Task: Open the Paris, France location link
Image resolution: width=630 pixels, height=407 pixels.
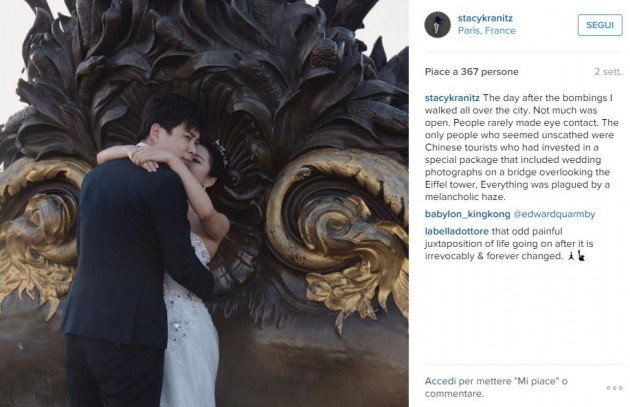Action: coord(487,31)
